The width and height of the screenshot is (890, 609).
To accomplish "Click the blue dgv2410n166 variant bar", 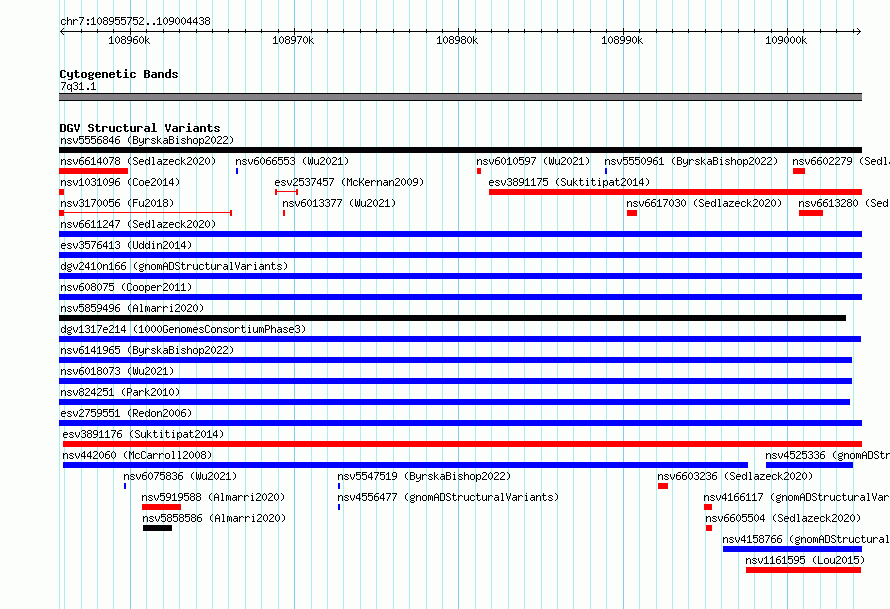I will (x=460, y=276).
